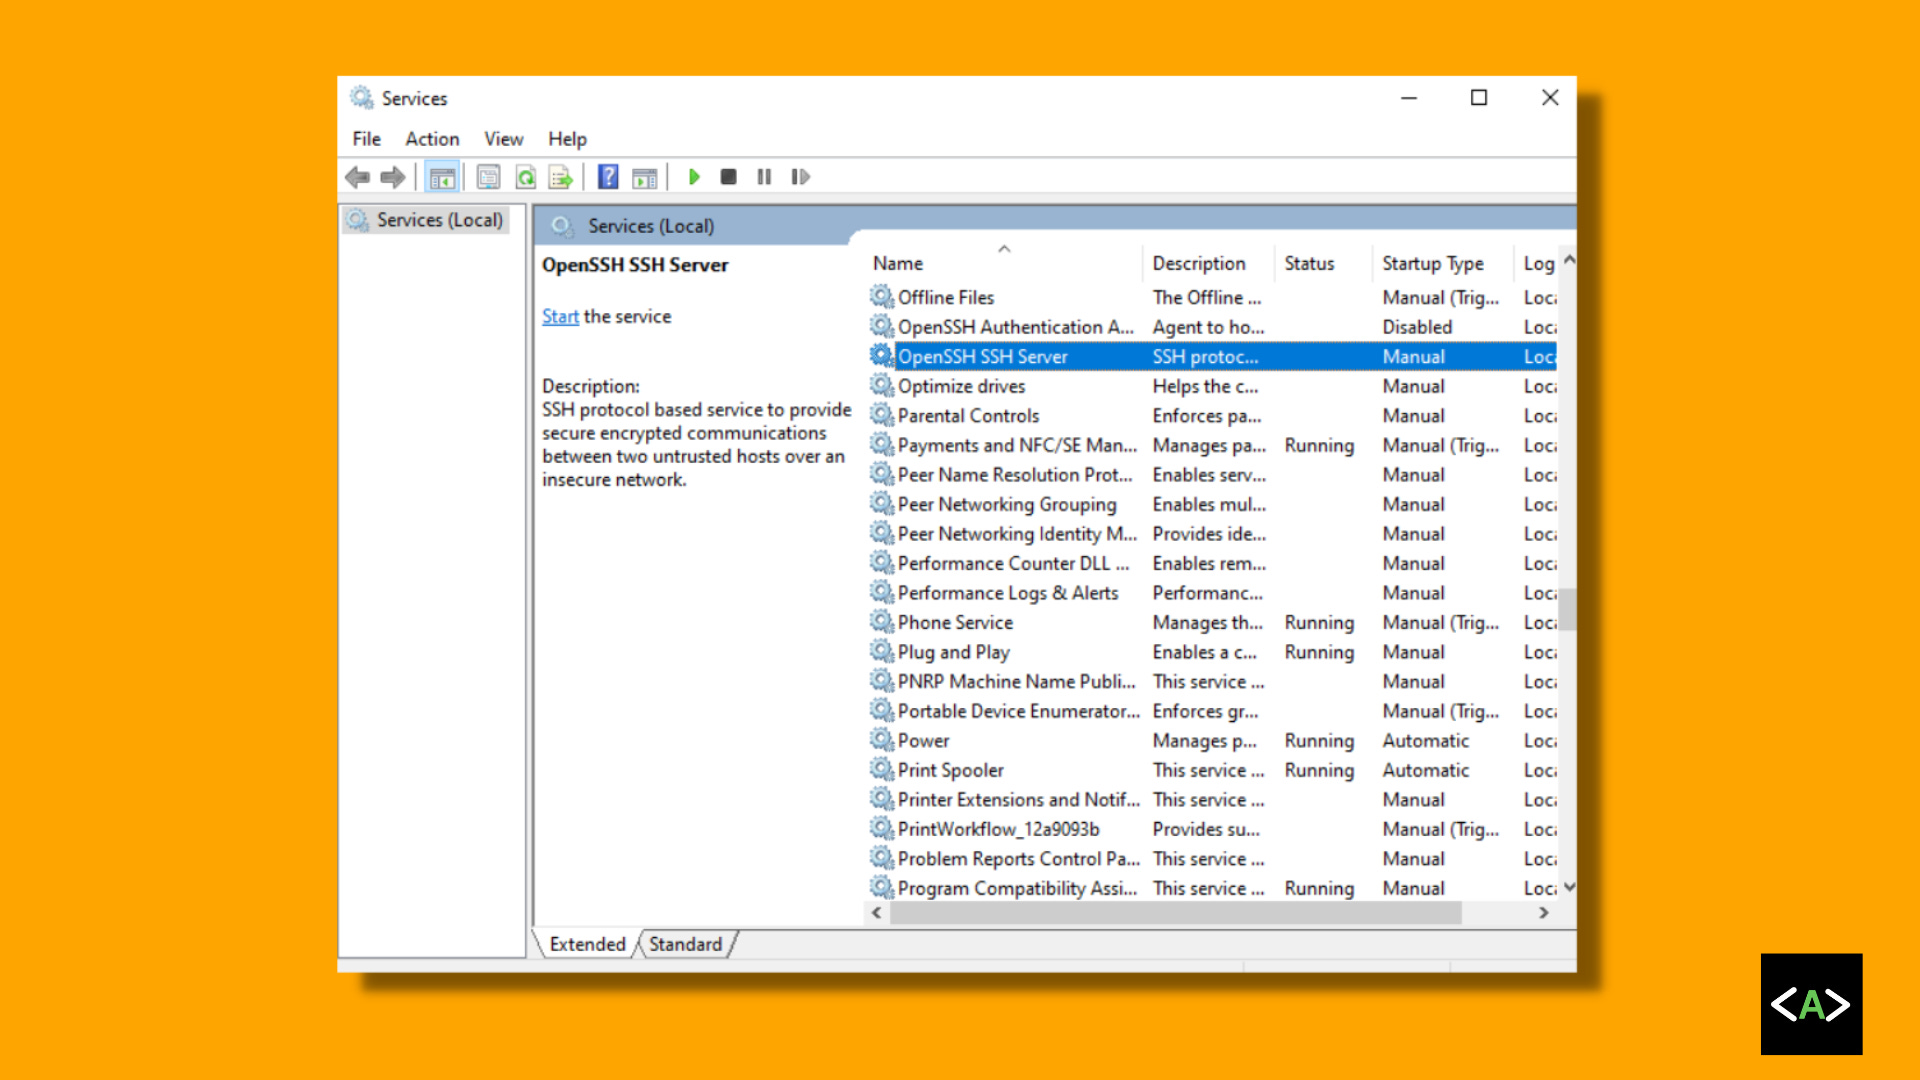
Task: Click the blue Help toolbar icon
Action: pyautogui.click(x=608, y=177)
